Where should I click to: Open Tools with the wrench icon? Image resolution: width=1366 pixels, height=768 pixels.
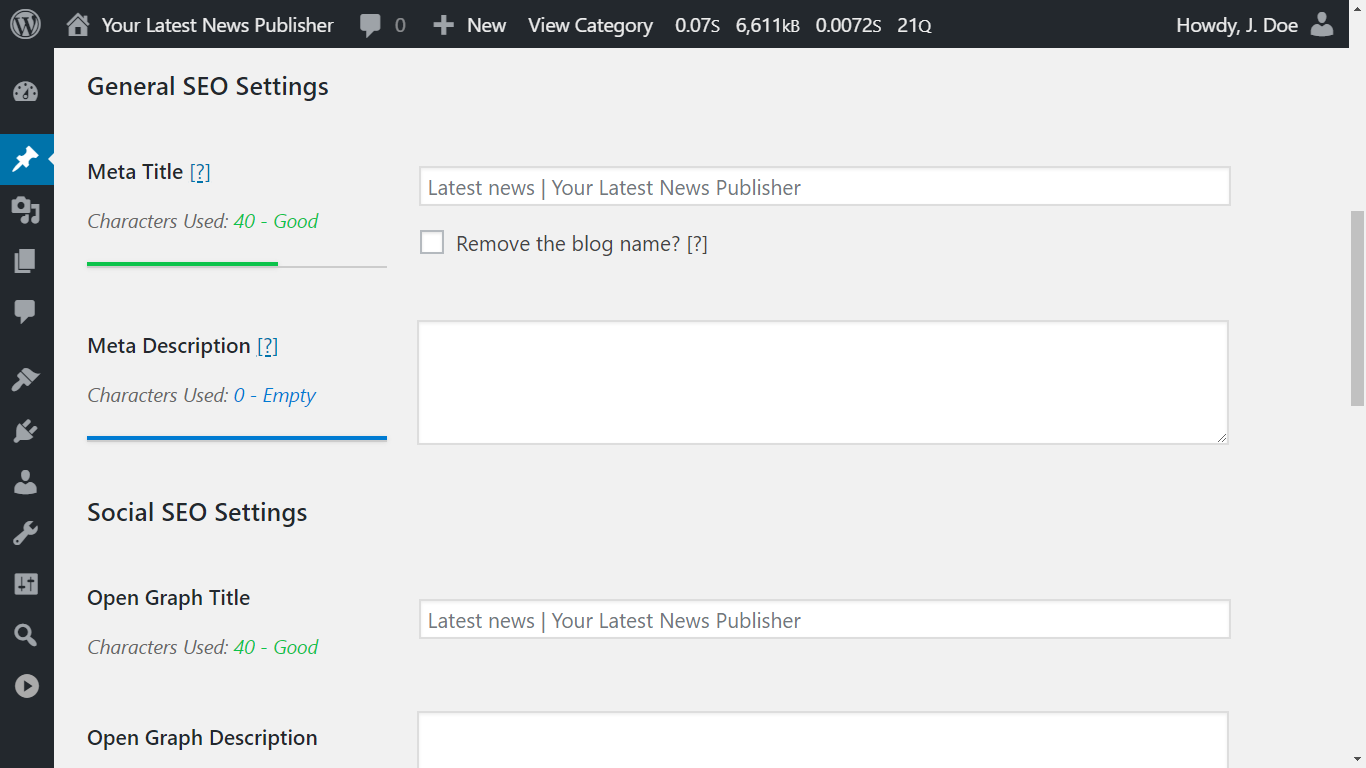click(x=27, y=531)
